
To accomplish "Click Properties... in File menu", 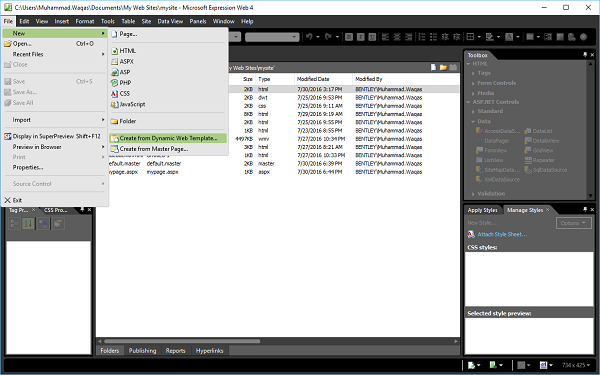I will 54,167.
